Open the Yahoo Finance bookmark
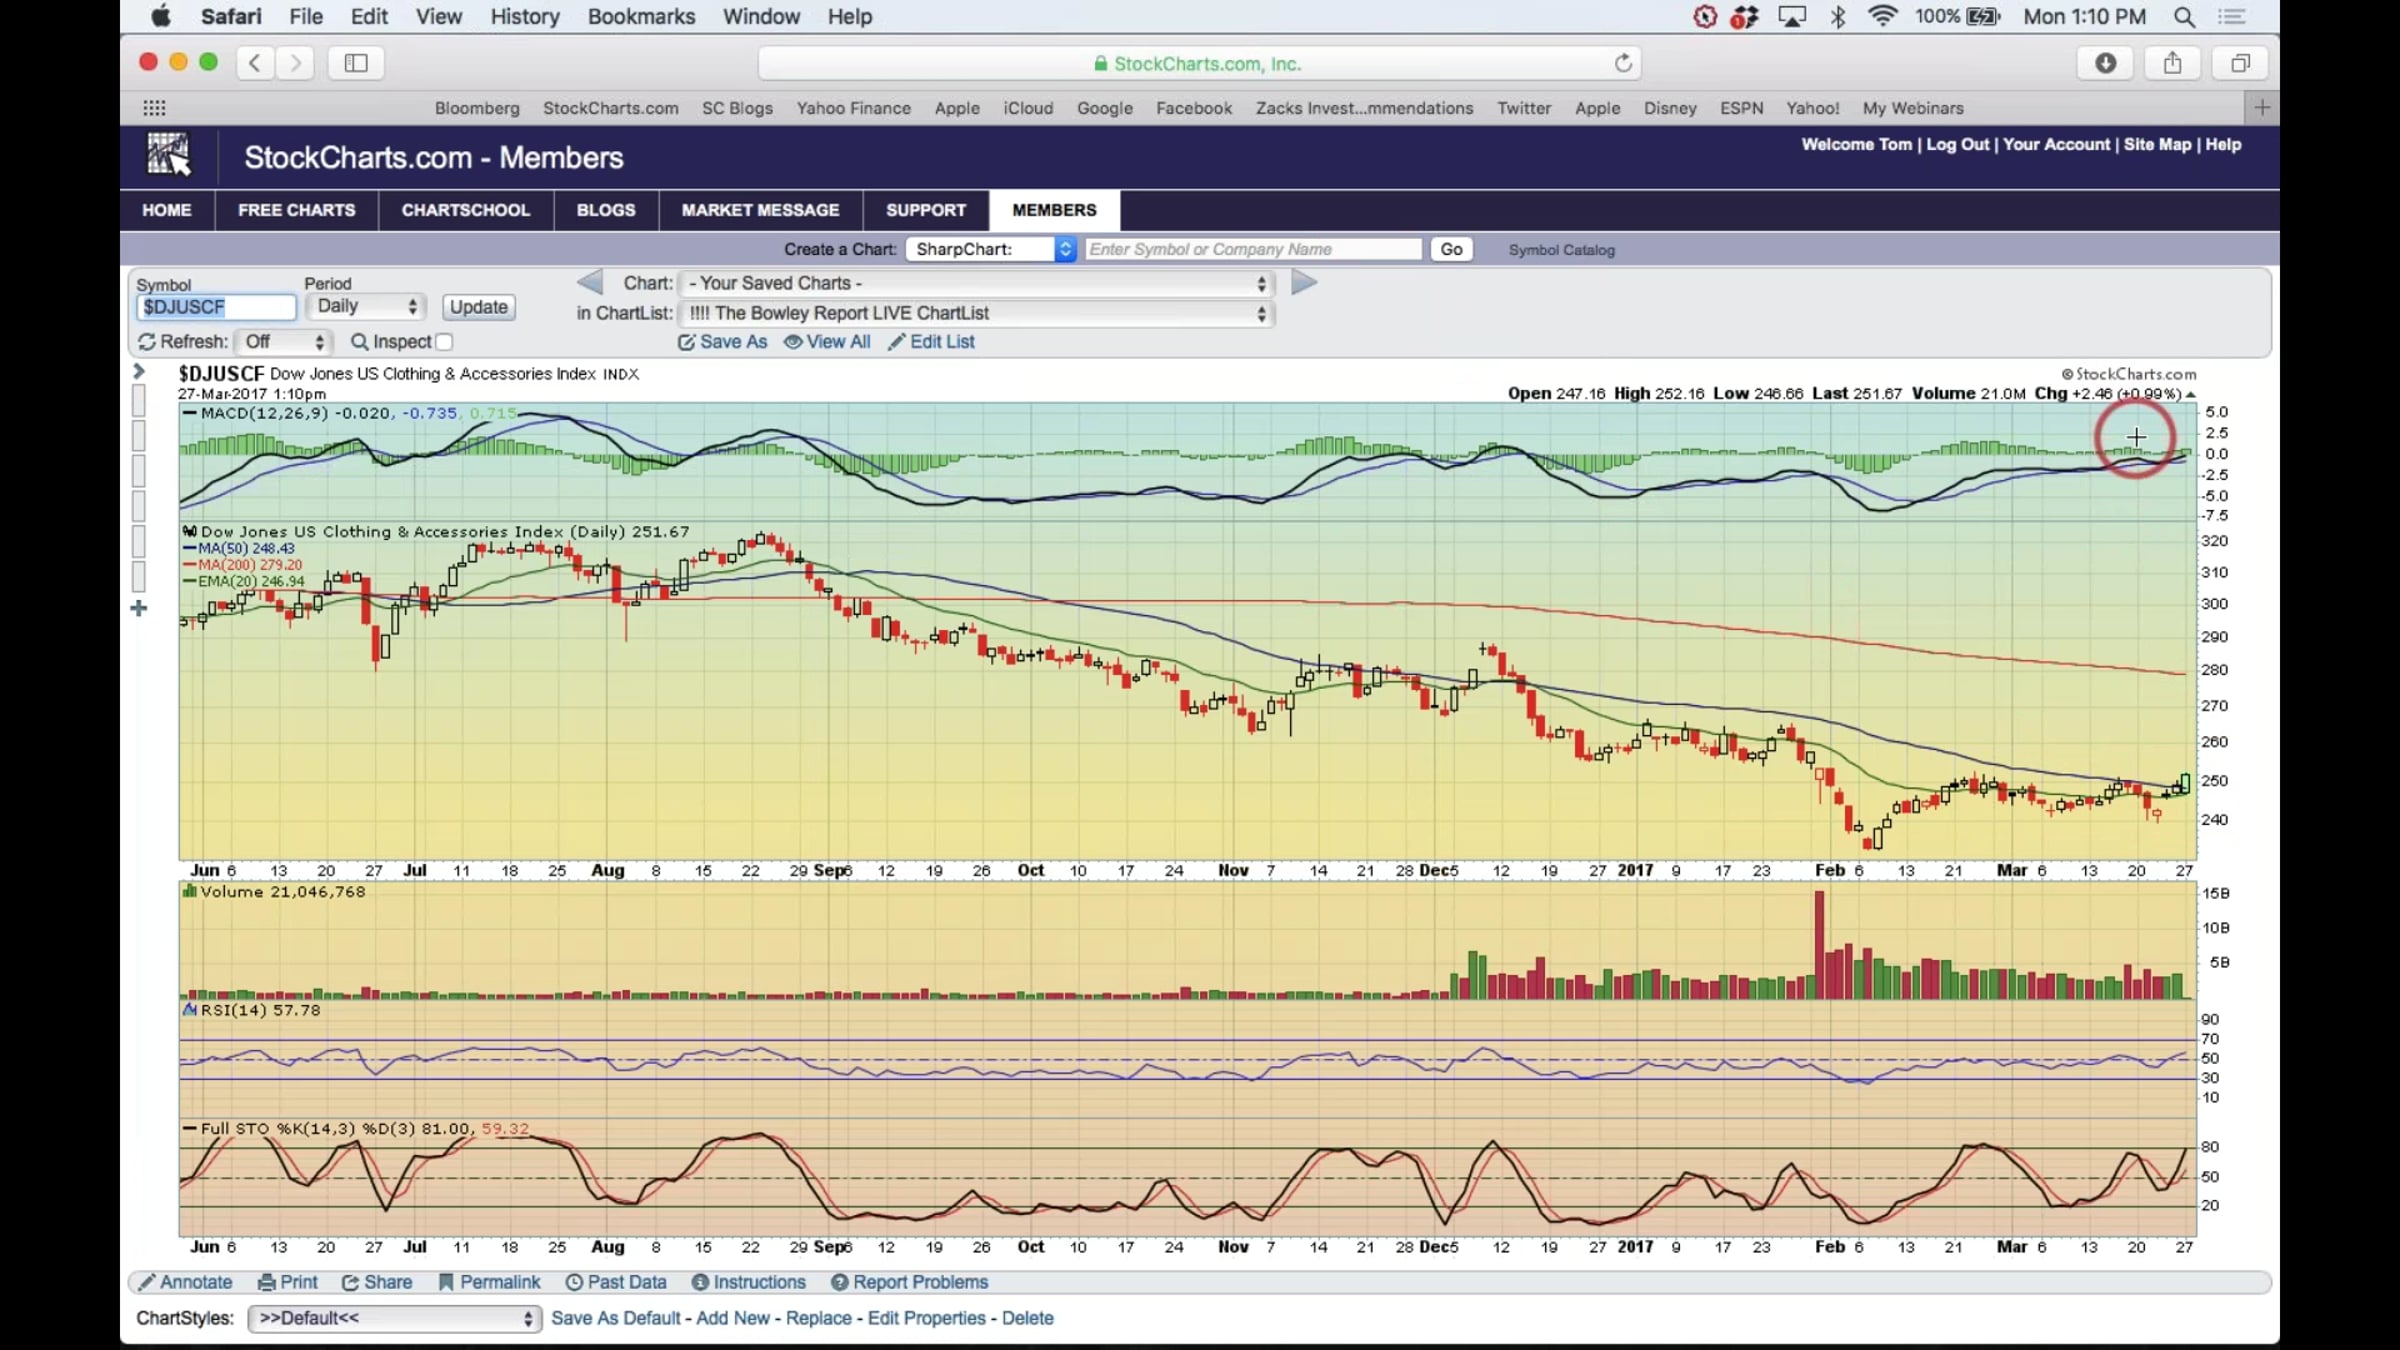Image resolution: width=2400 pixels, height=1350 pixels. (x=854, y=108)
